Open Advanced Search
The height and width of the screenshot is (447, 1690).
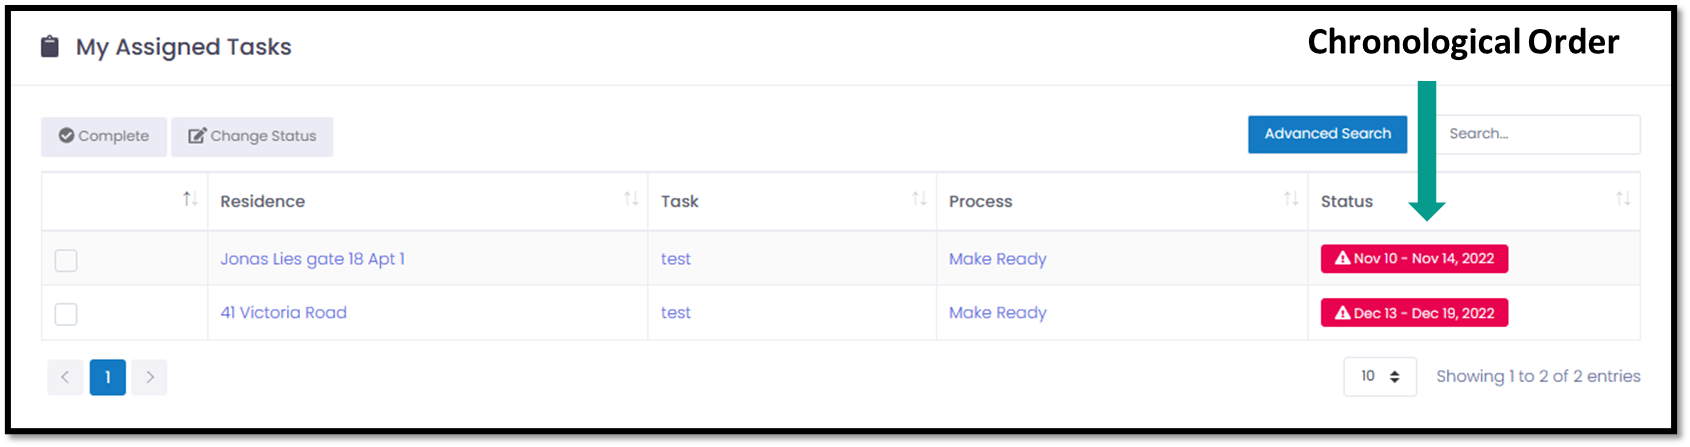[1327, 134]
